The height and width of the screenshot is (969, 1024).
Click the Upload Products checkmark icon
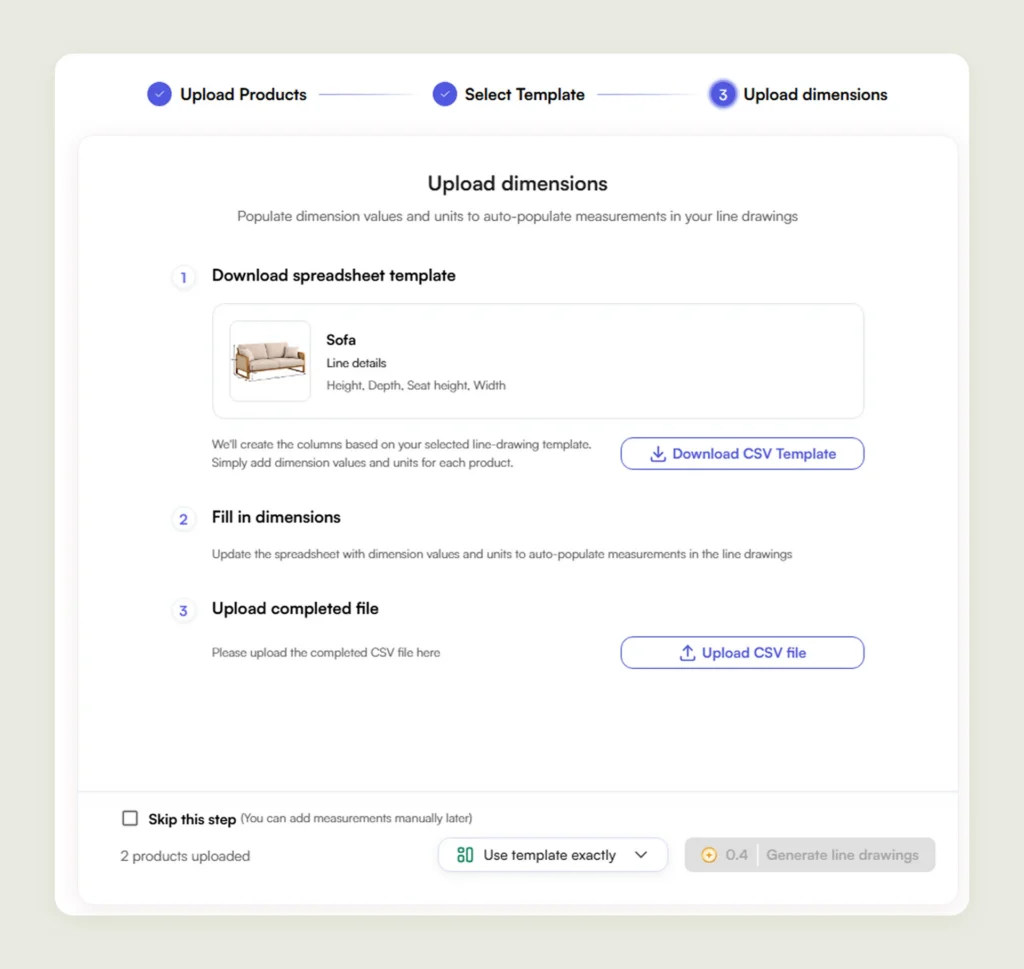tap(159, 94)
